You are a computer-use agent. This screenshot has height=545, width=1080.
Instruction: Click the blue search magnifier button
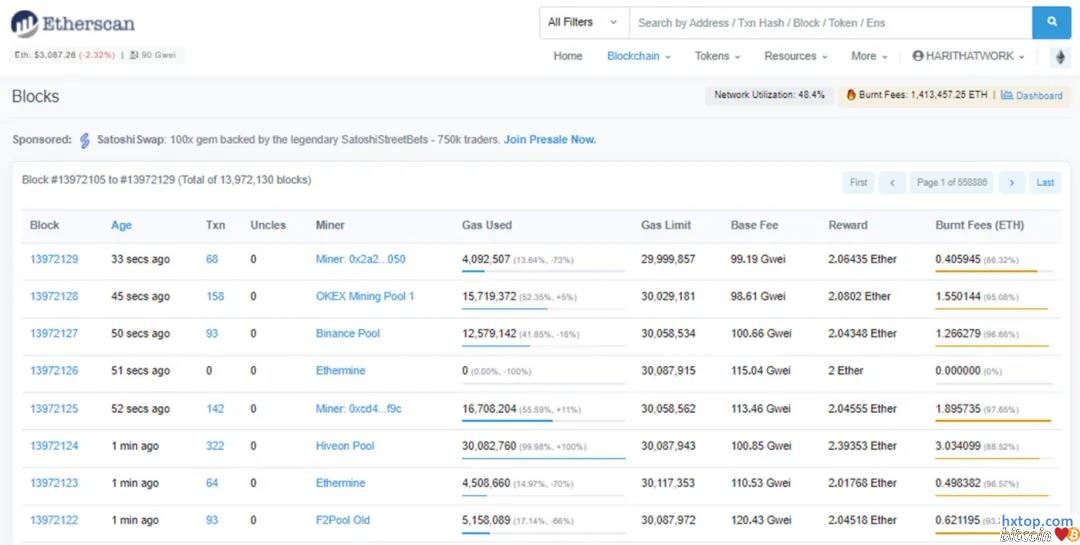(1051, 22)
